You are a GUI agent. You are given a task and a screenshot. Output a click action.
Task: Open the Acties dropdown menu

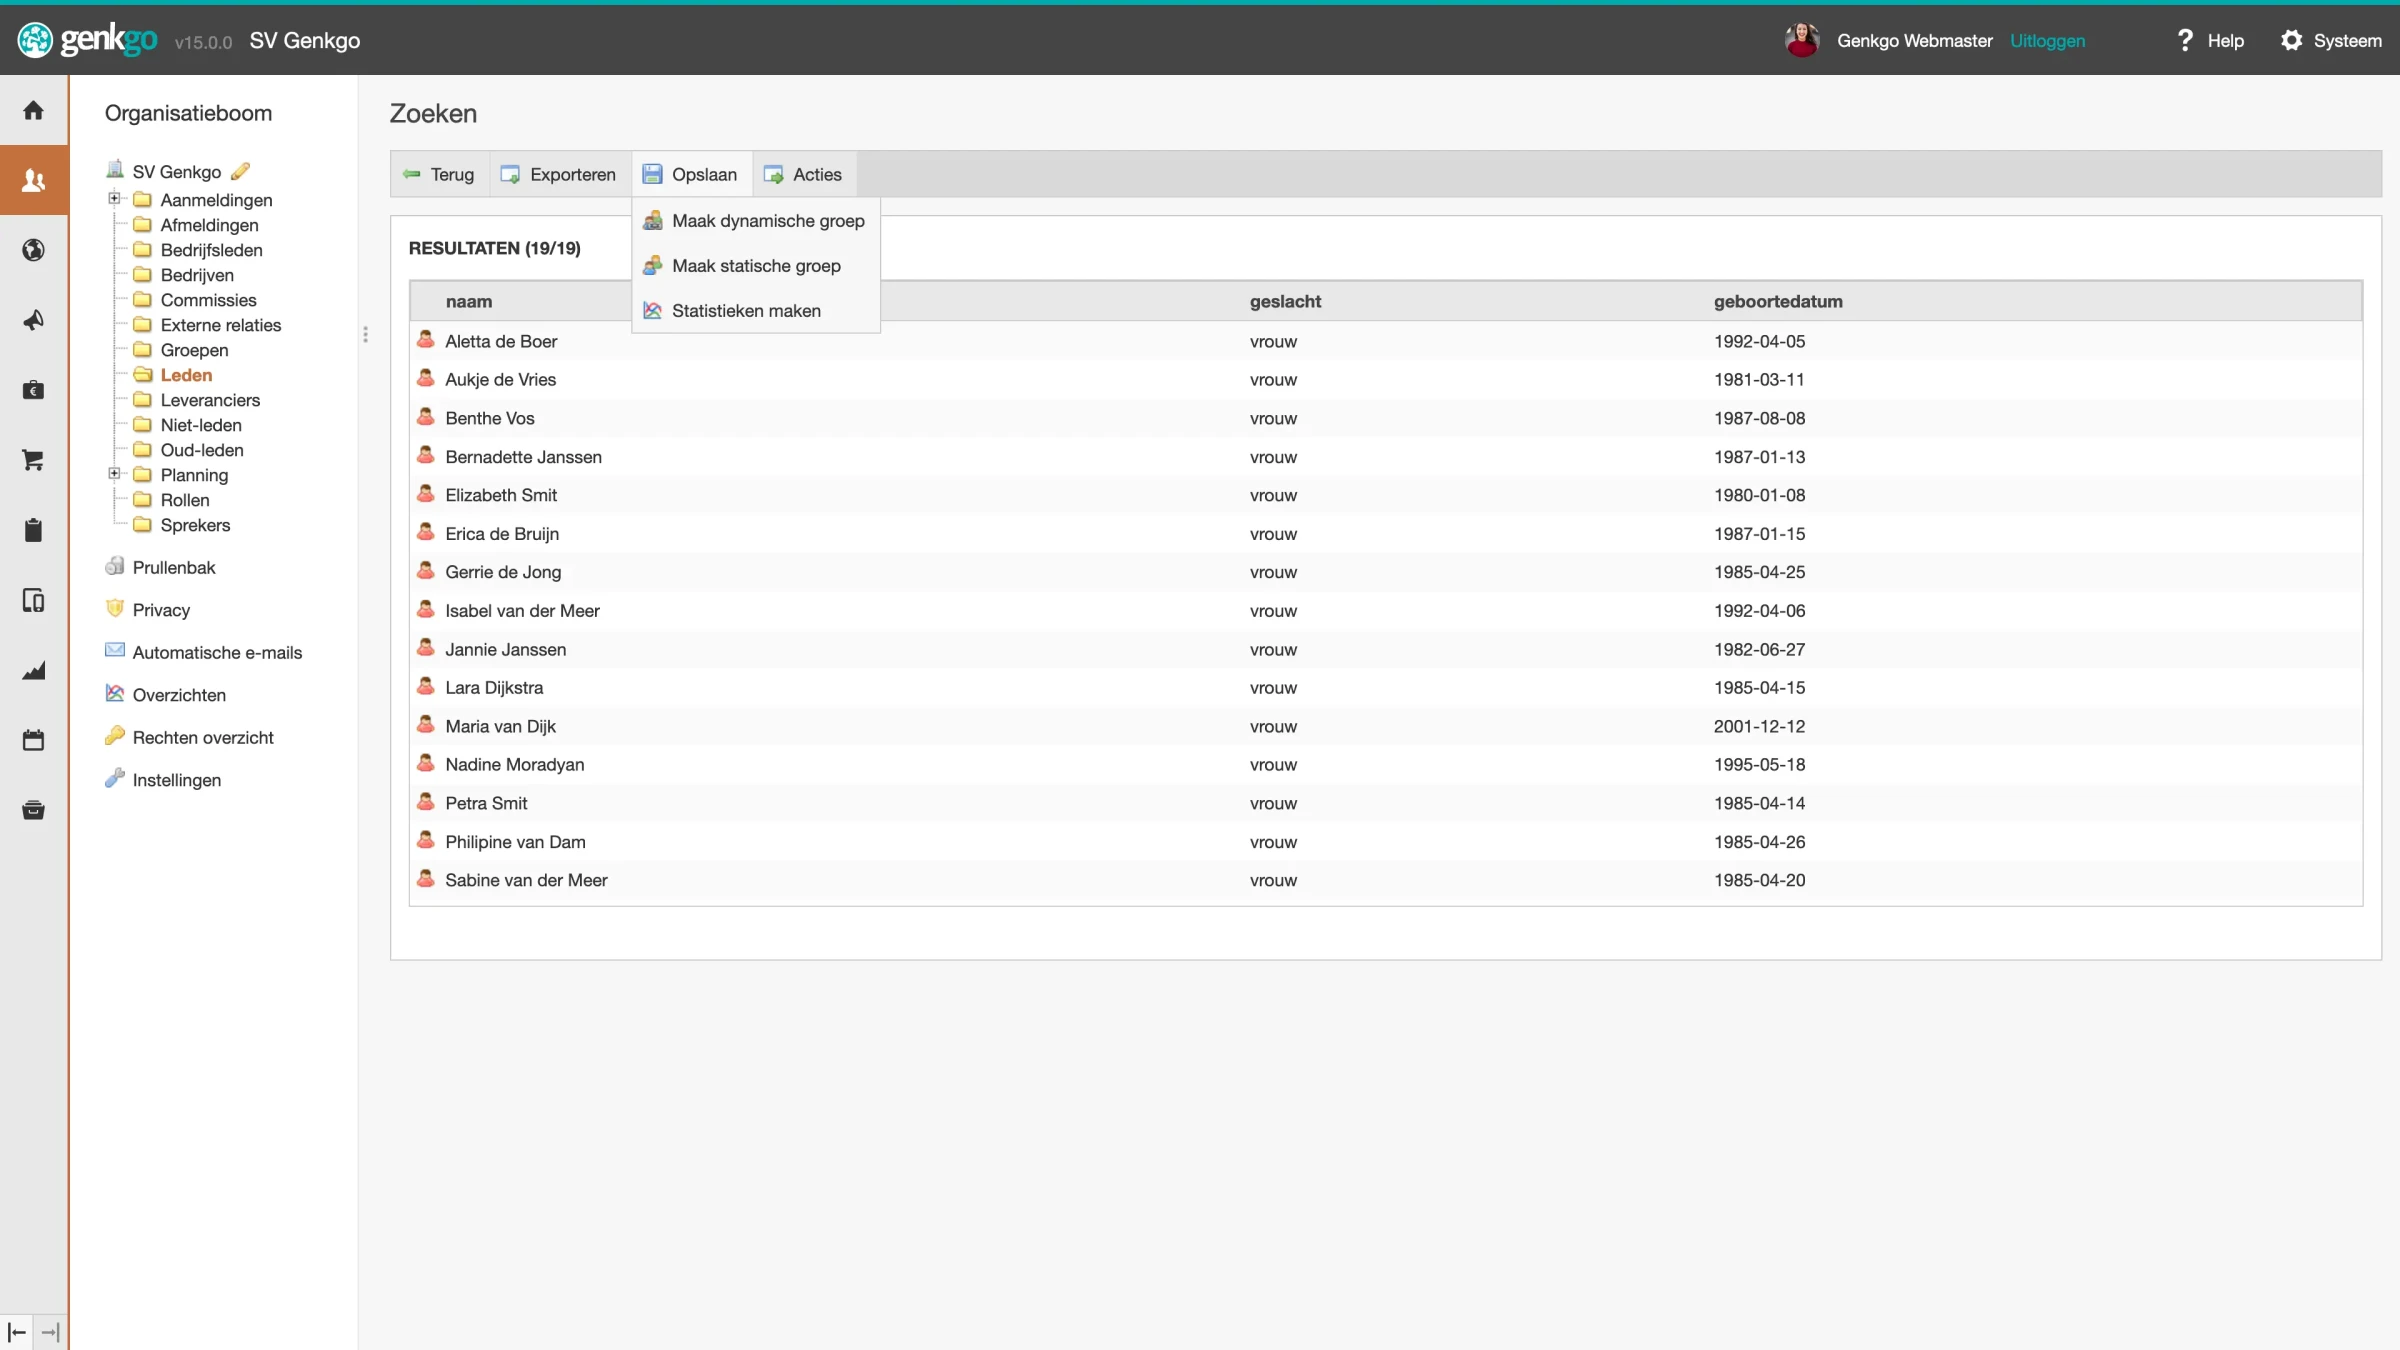click(803, 174)
